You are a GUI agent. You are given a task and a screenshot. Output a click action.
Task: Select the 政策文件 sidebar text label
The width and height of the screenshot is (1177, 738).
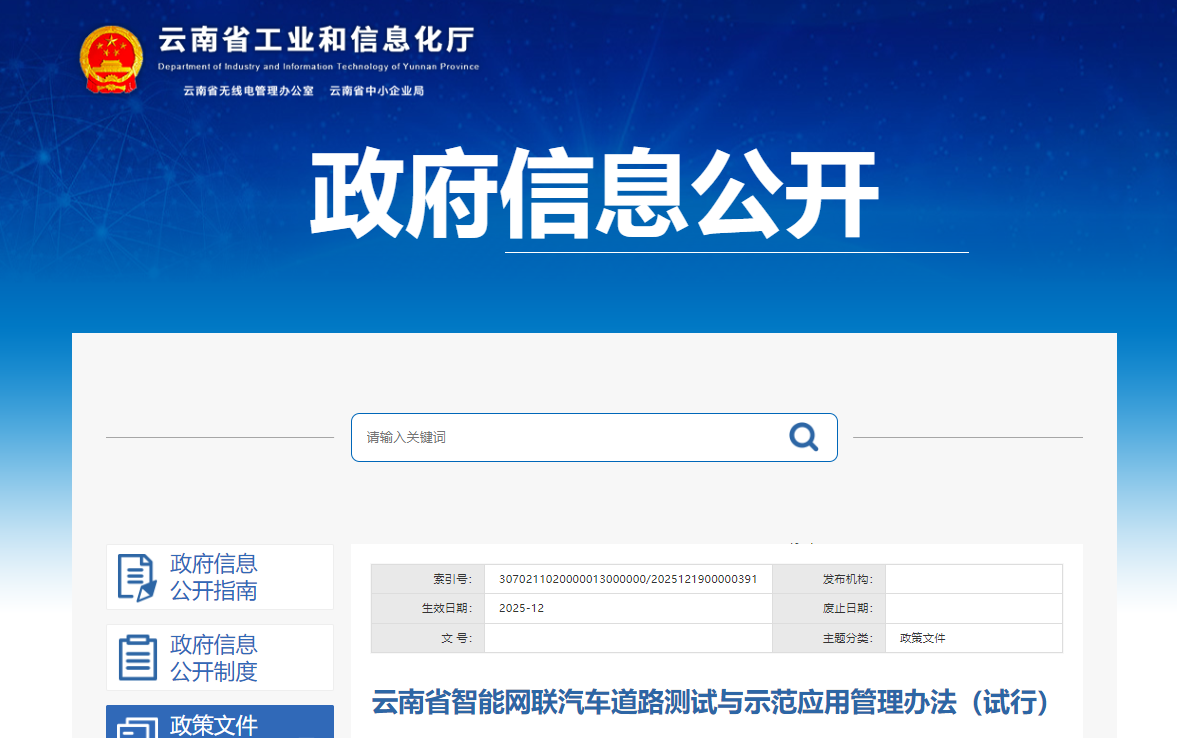point(213,725)
